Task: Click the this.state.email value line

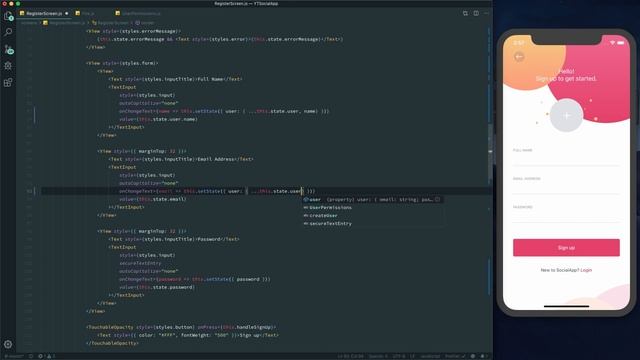Action: (x=153, y=199)
